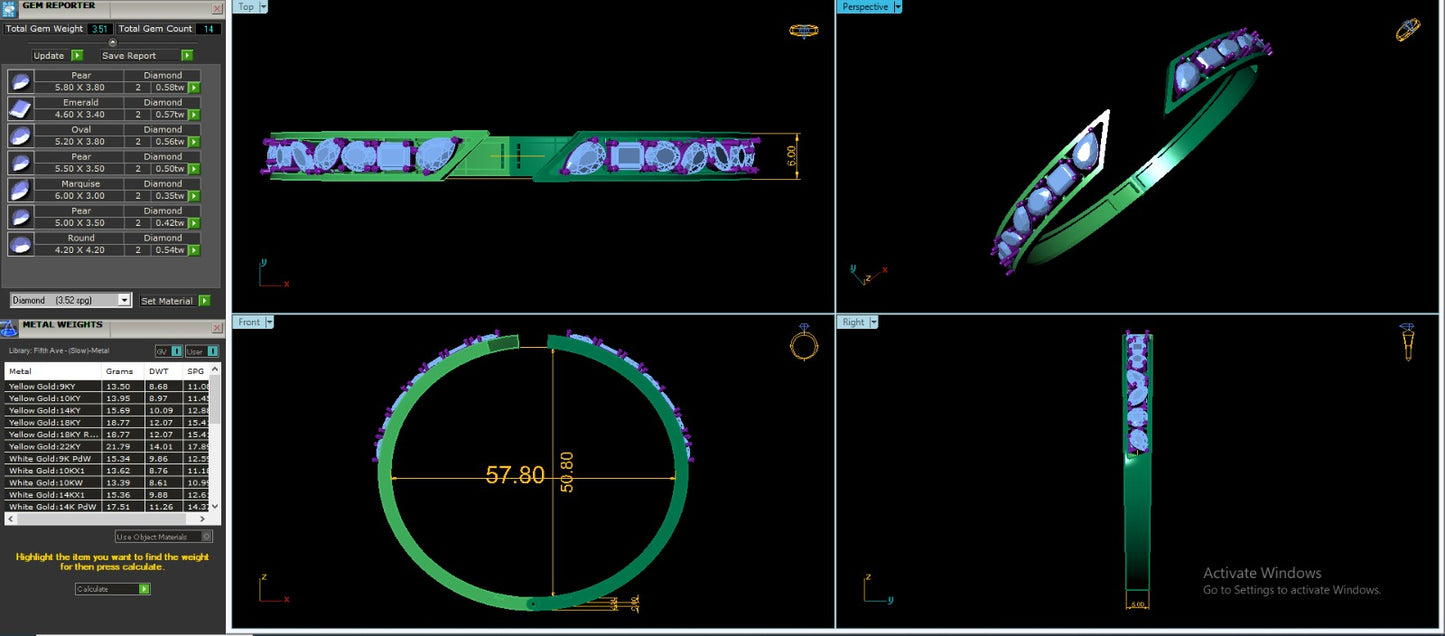
Task: Click Top viewport orientation icon
Action: tap(803, 31)
